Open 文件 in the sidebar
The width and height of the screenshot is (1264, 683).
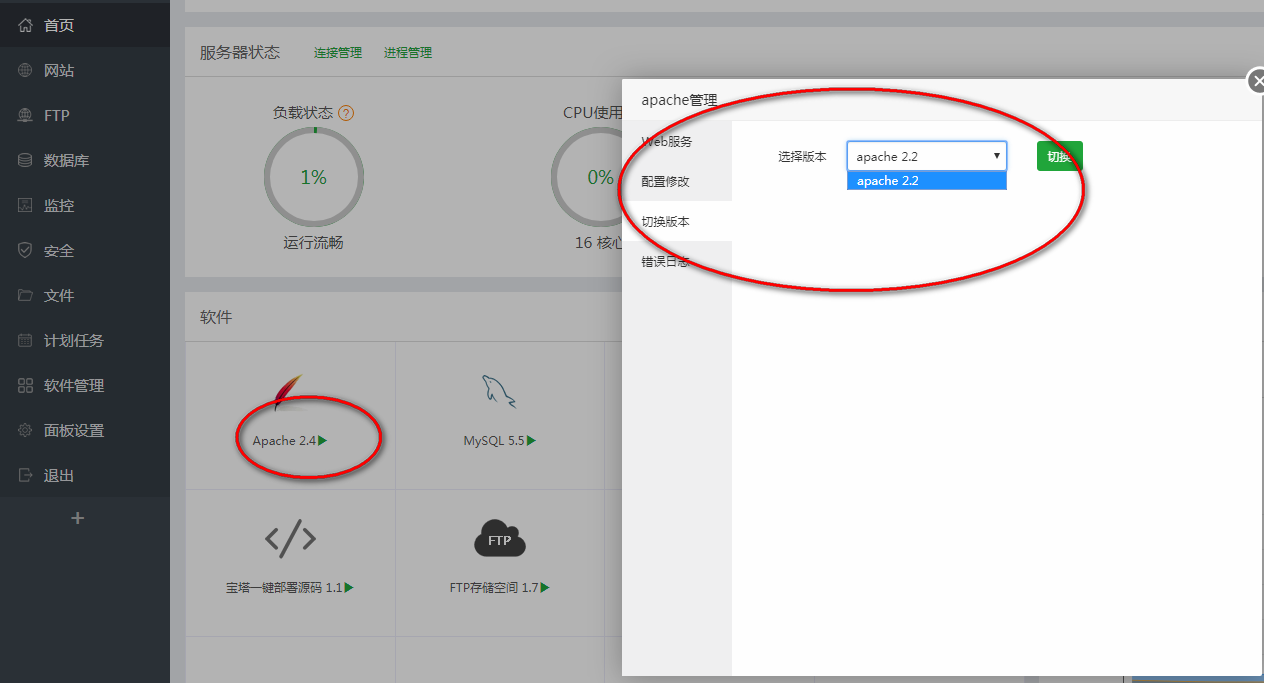tap(85, 295)
